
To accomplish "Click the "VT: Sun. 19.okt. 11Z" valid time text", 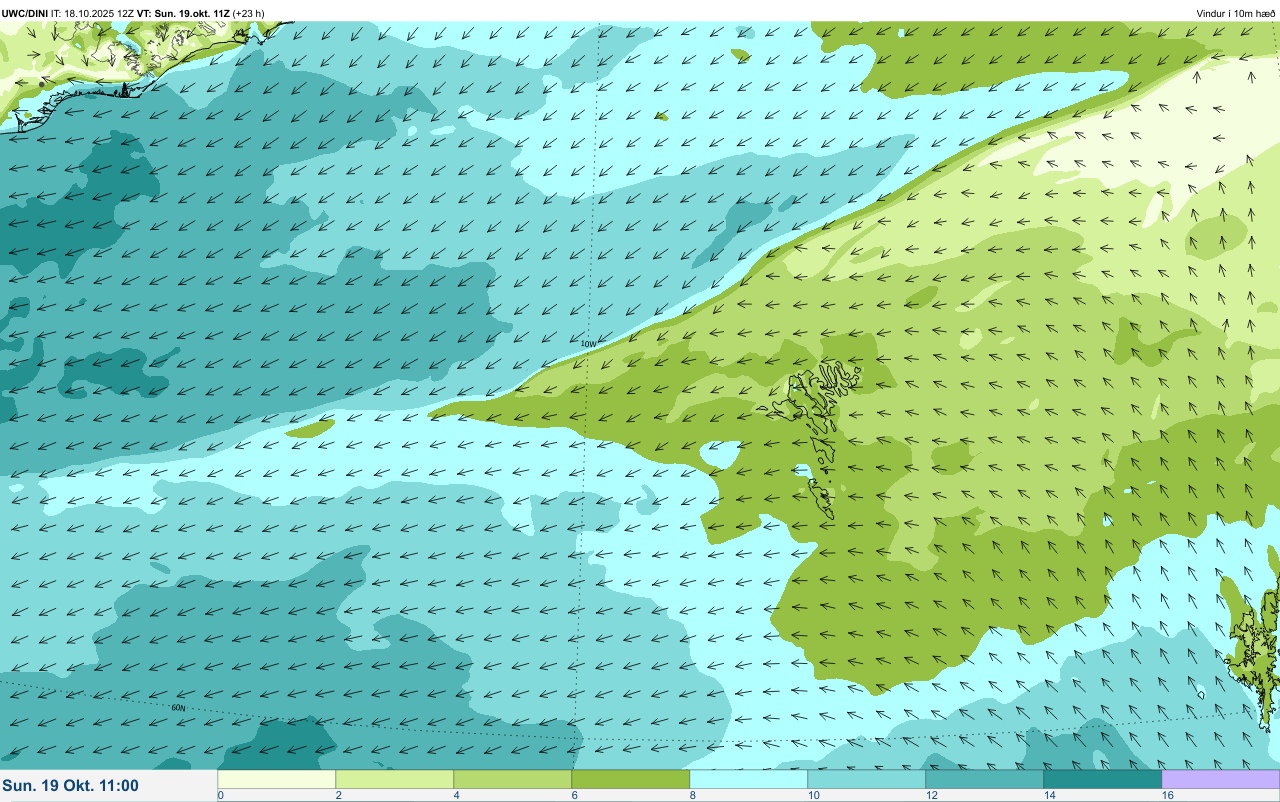I will tap(183, 13).
